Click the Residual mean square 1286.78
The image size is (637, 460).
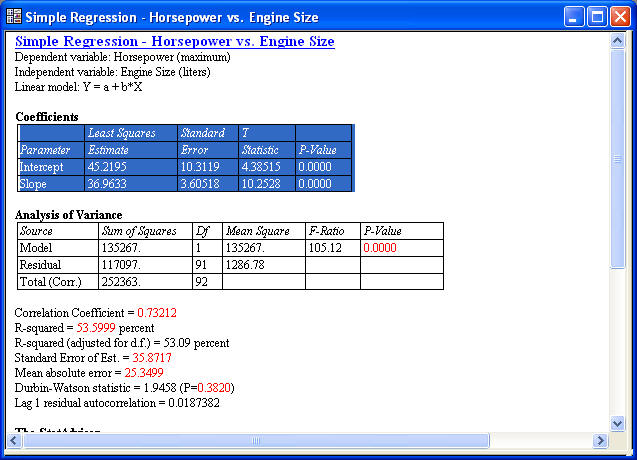(245, 265)
